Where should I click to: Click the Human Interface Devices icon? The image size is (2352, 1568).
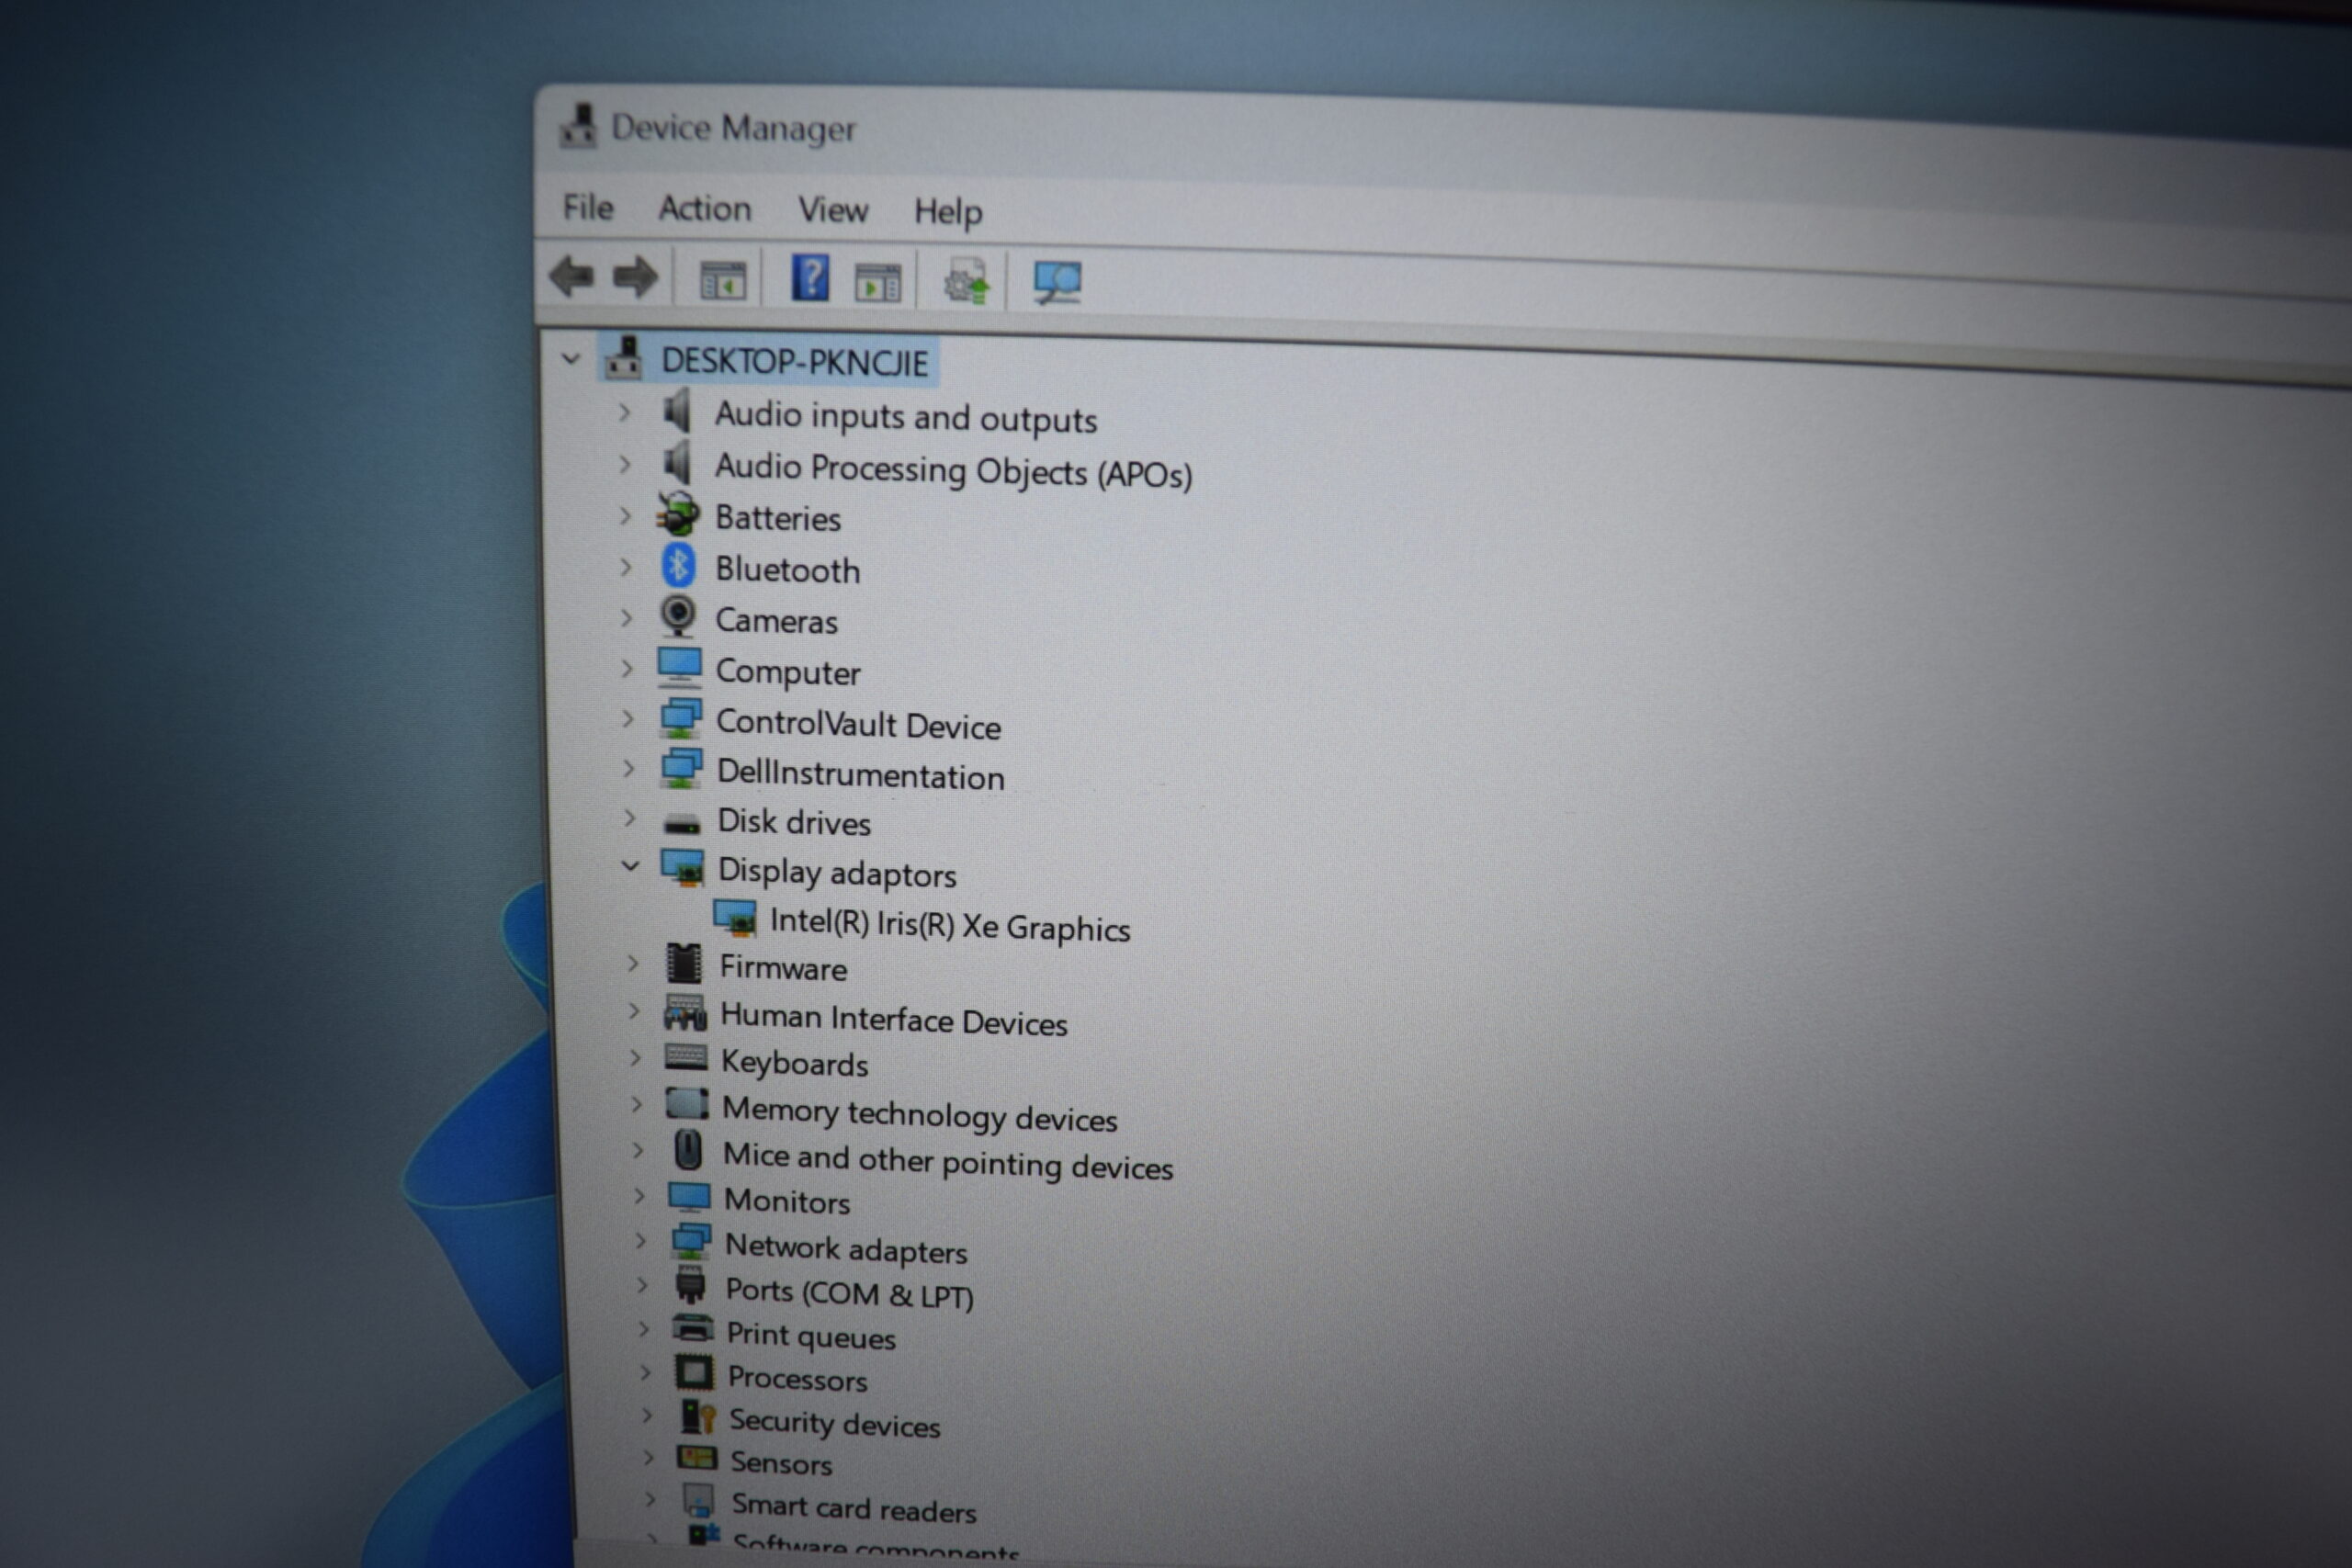(686, 1013)
